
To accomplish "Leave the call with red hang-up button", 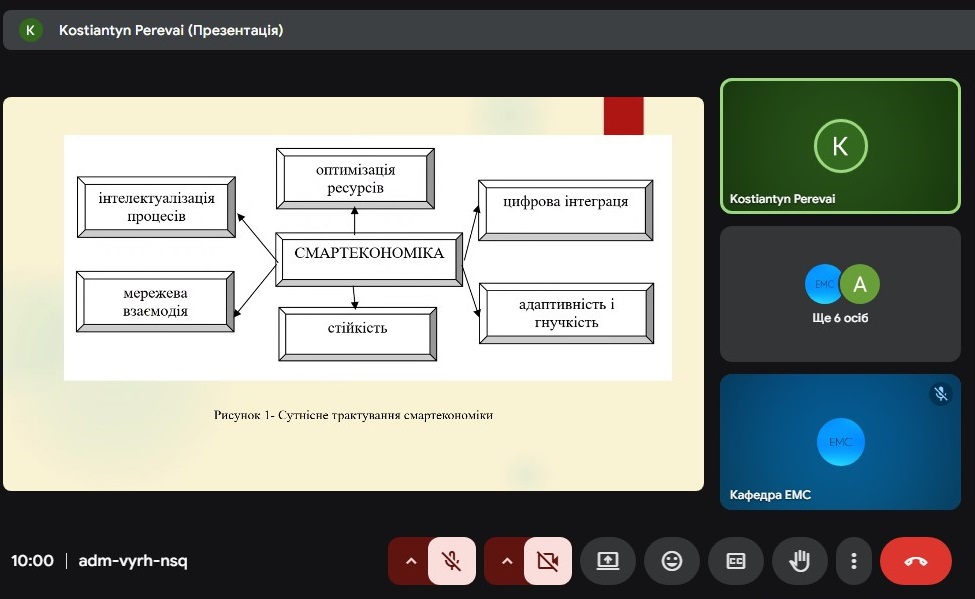I will coord(915,561).
